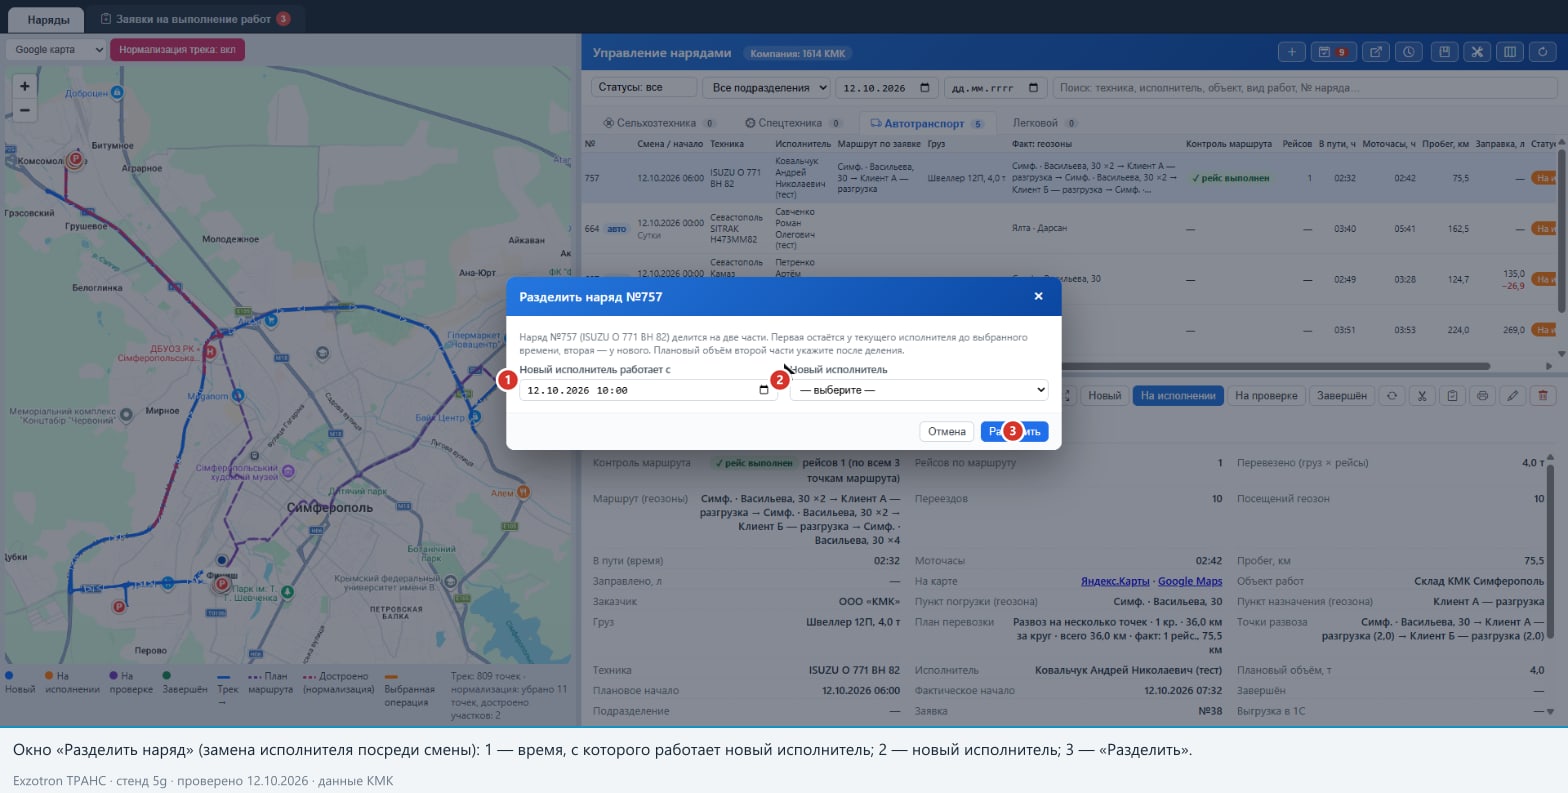Viewport: 1568px width, 793px height.
Task: Switch to the «Наряды» tab
Action: (48, 19)
